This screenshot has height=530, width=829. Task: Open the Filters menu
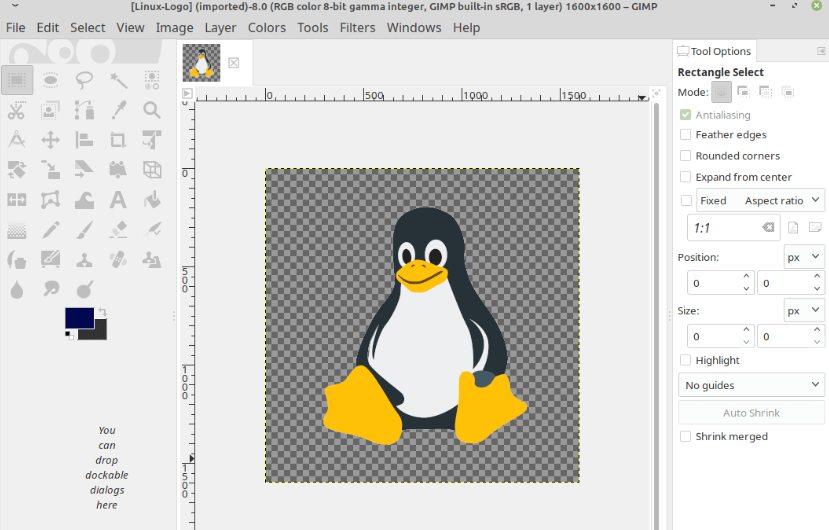[357, 28]
